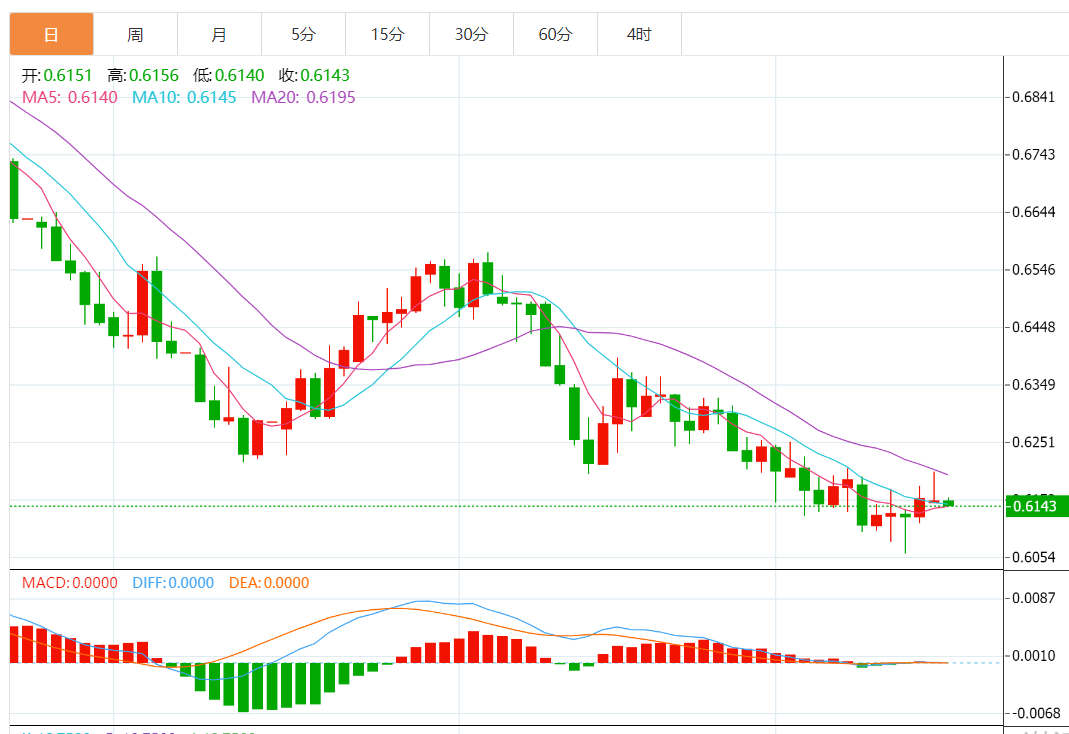Select the 4时 four-hour tab
The height and width of the screenshot is (734, 1069).
click(x=639, y=34)
